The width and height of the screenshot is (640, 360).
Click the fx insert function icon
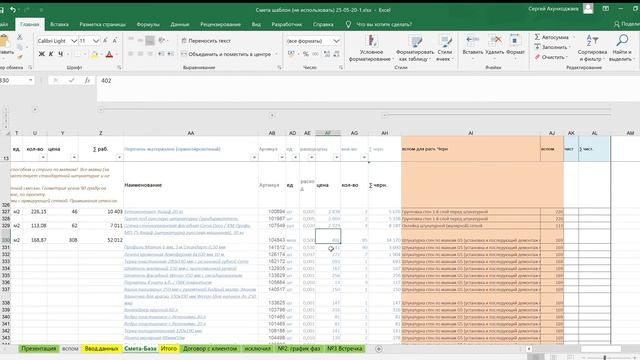[x=87, y=80]
